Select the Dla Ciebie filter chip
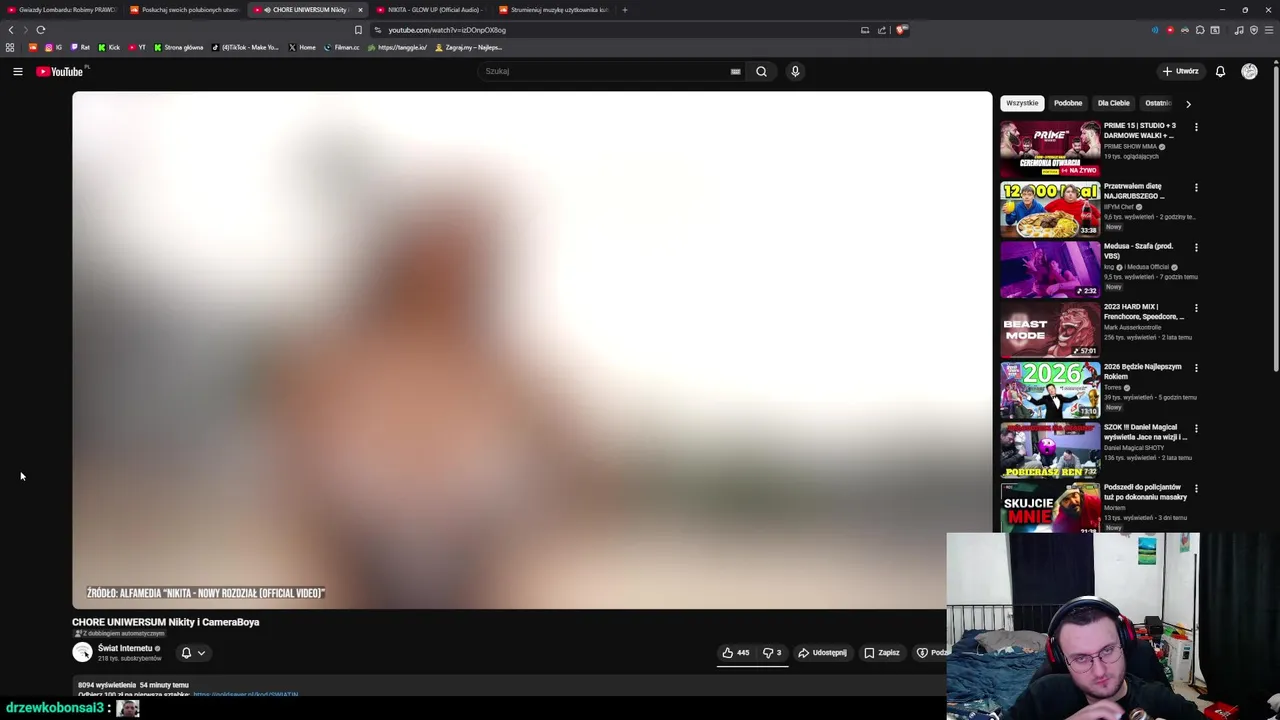1280x720 pixels. pos(1113,103)
